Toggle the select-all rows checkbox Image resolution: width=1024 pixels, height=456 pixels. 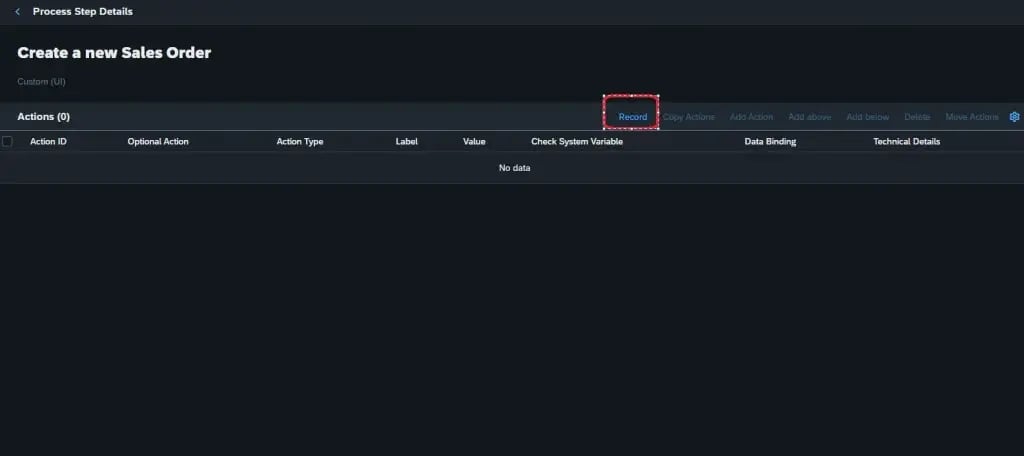coord(8,142)
